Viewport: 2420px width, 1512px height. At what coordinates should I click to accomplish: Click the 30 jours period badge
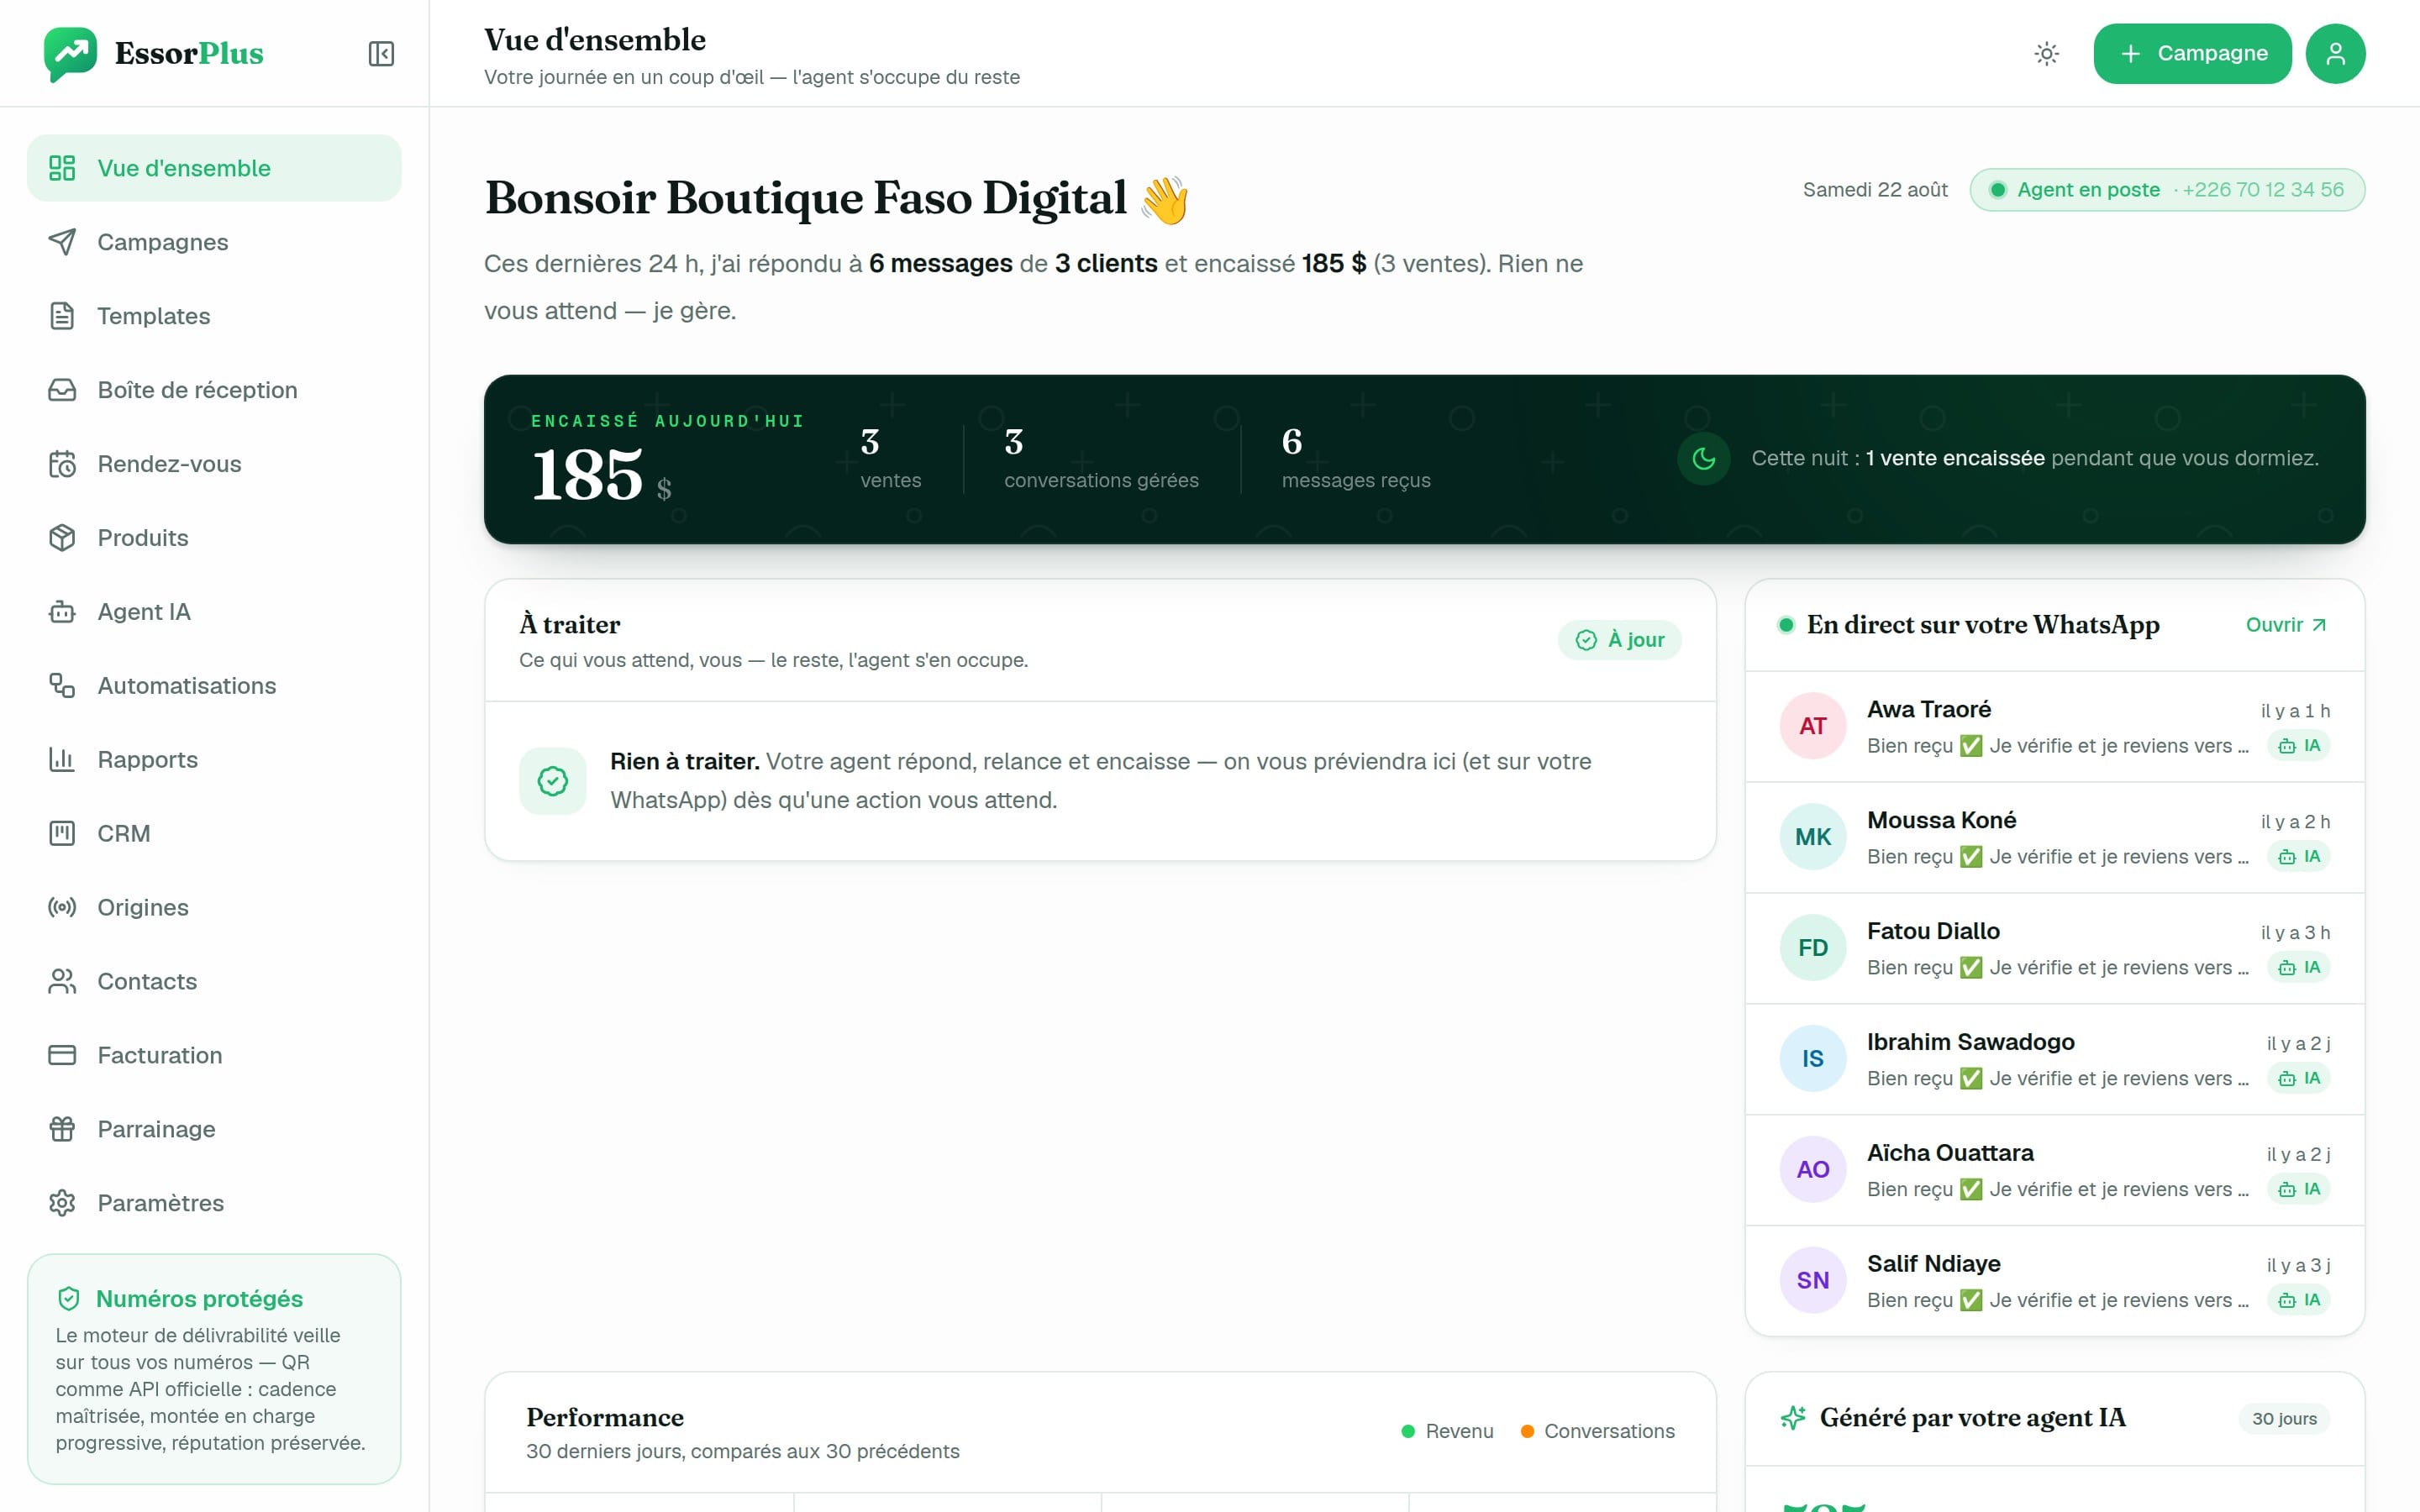(x=2284, y=1419)
